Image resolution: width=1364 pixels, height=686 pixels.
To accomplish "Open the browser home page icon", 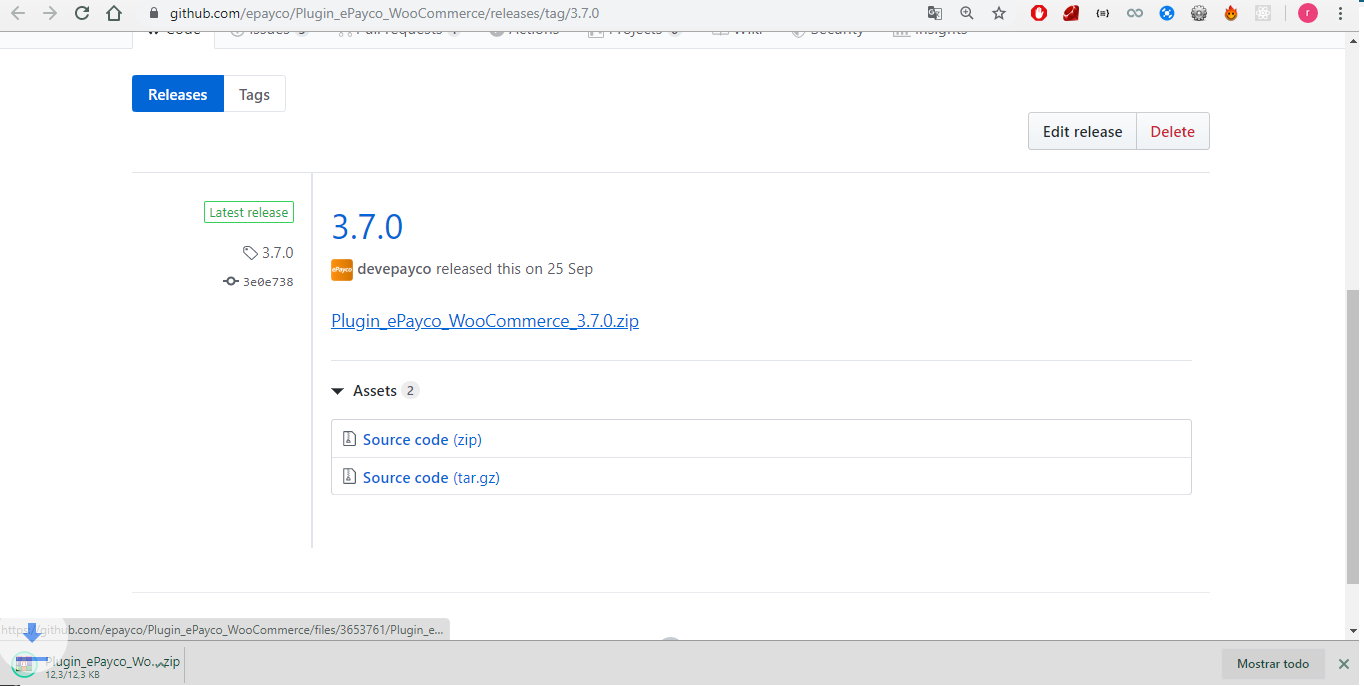I will [114, 13].
